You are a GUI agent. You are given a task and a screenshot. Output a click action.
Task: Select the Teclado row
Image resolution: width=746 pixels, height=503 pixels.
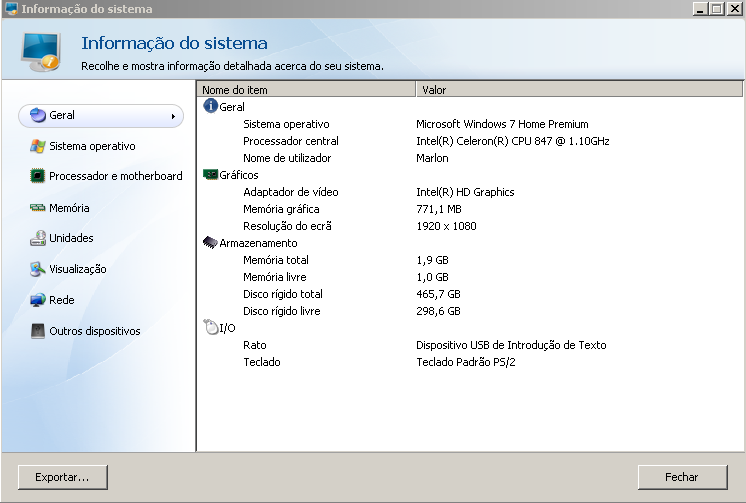click(469, 362)
